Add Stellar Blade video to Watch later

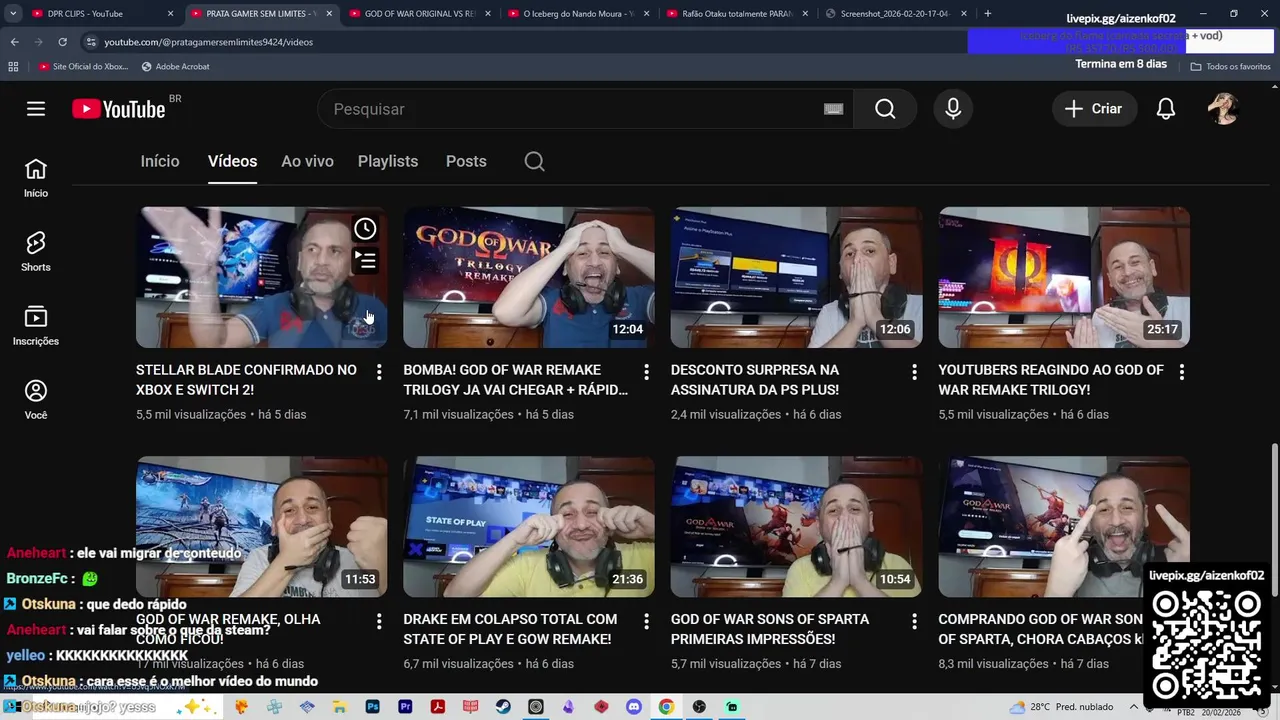tap(366, 229)
